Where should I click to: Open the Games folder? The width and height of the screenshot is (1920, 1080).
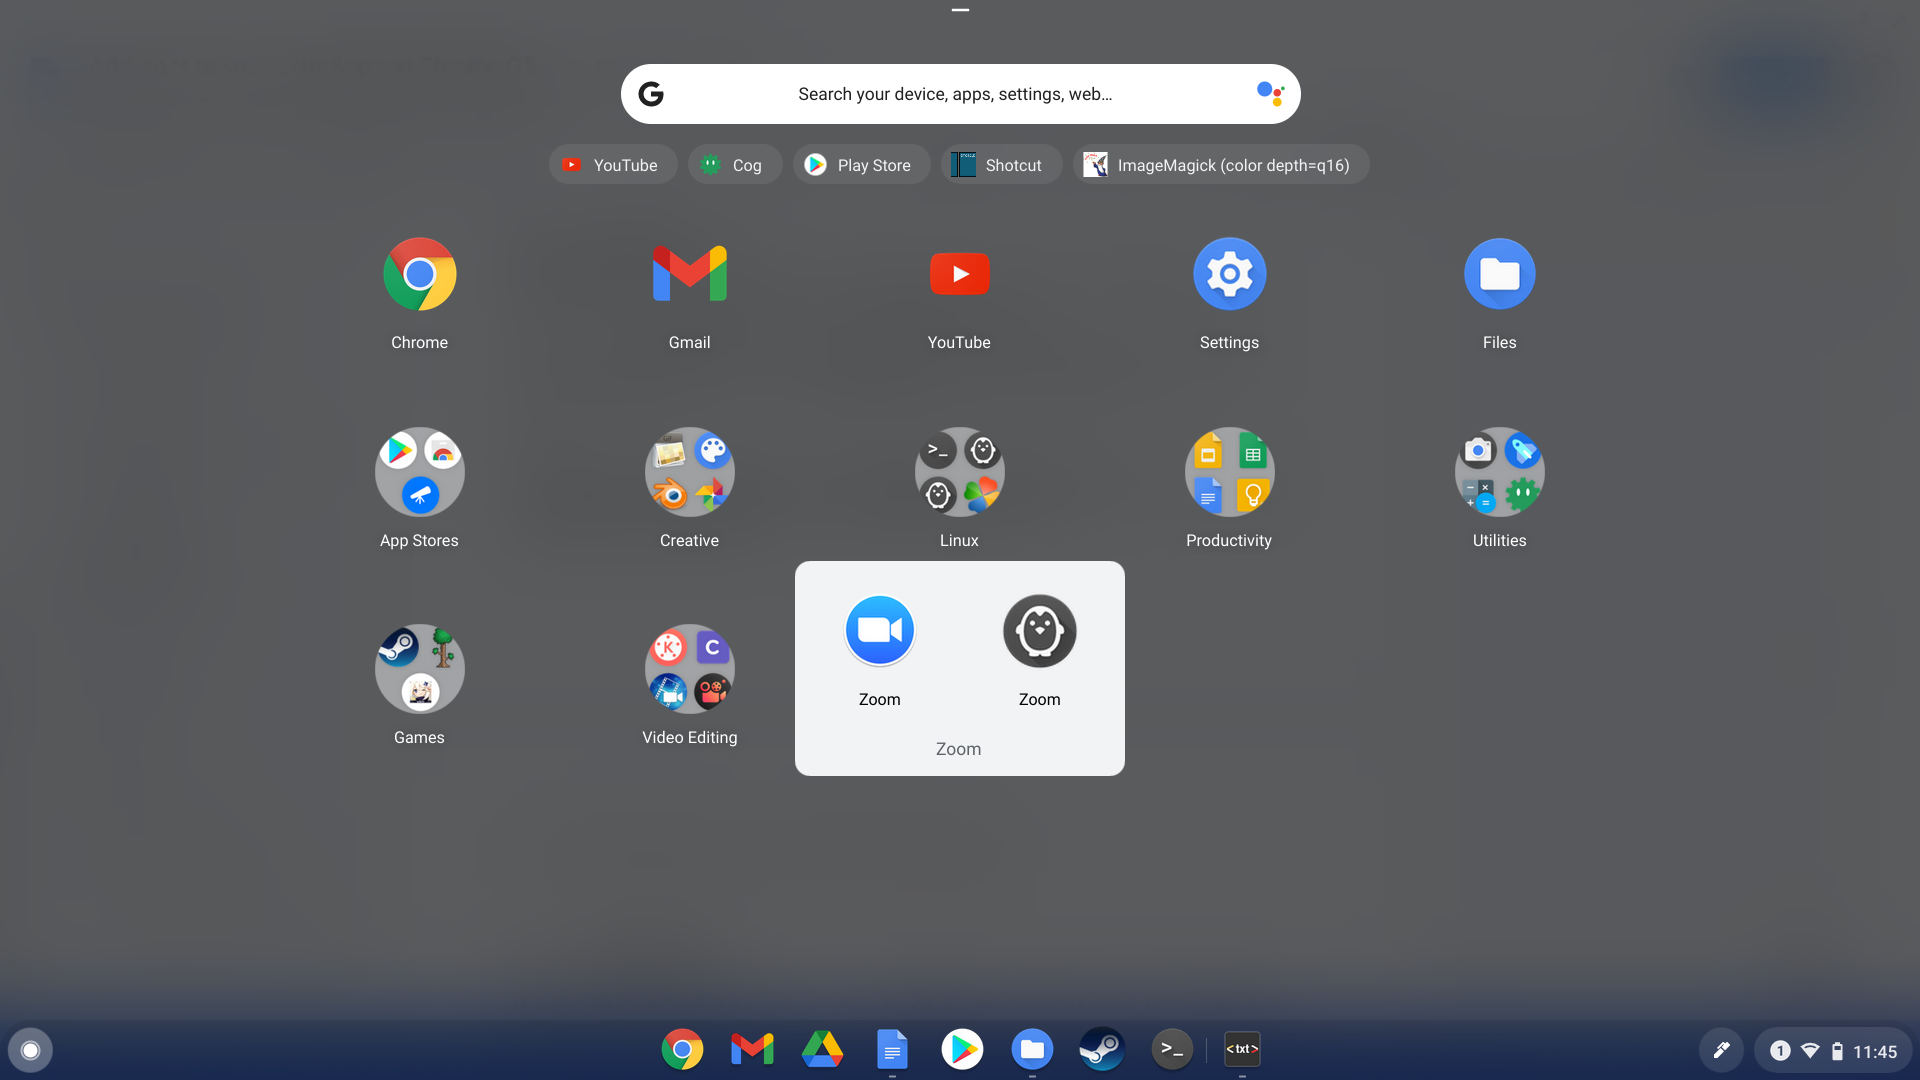click(x=420, y=669)
